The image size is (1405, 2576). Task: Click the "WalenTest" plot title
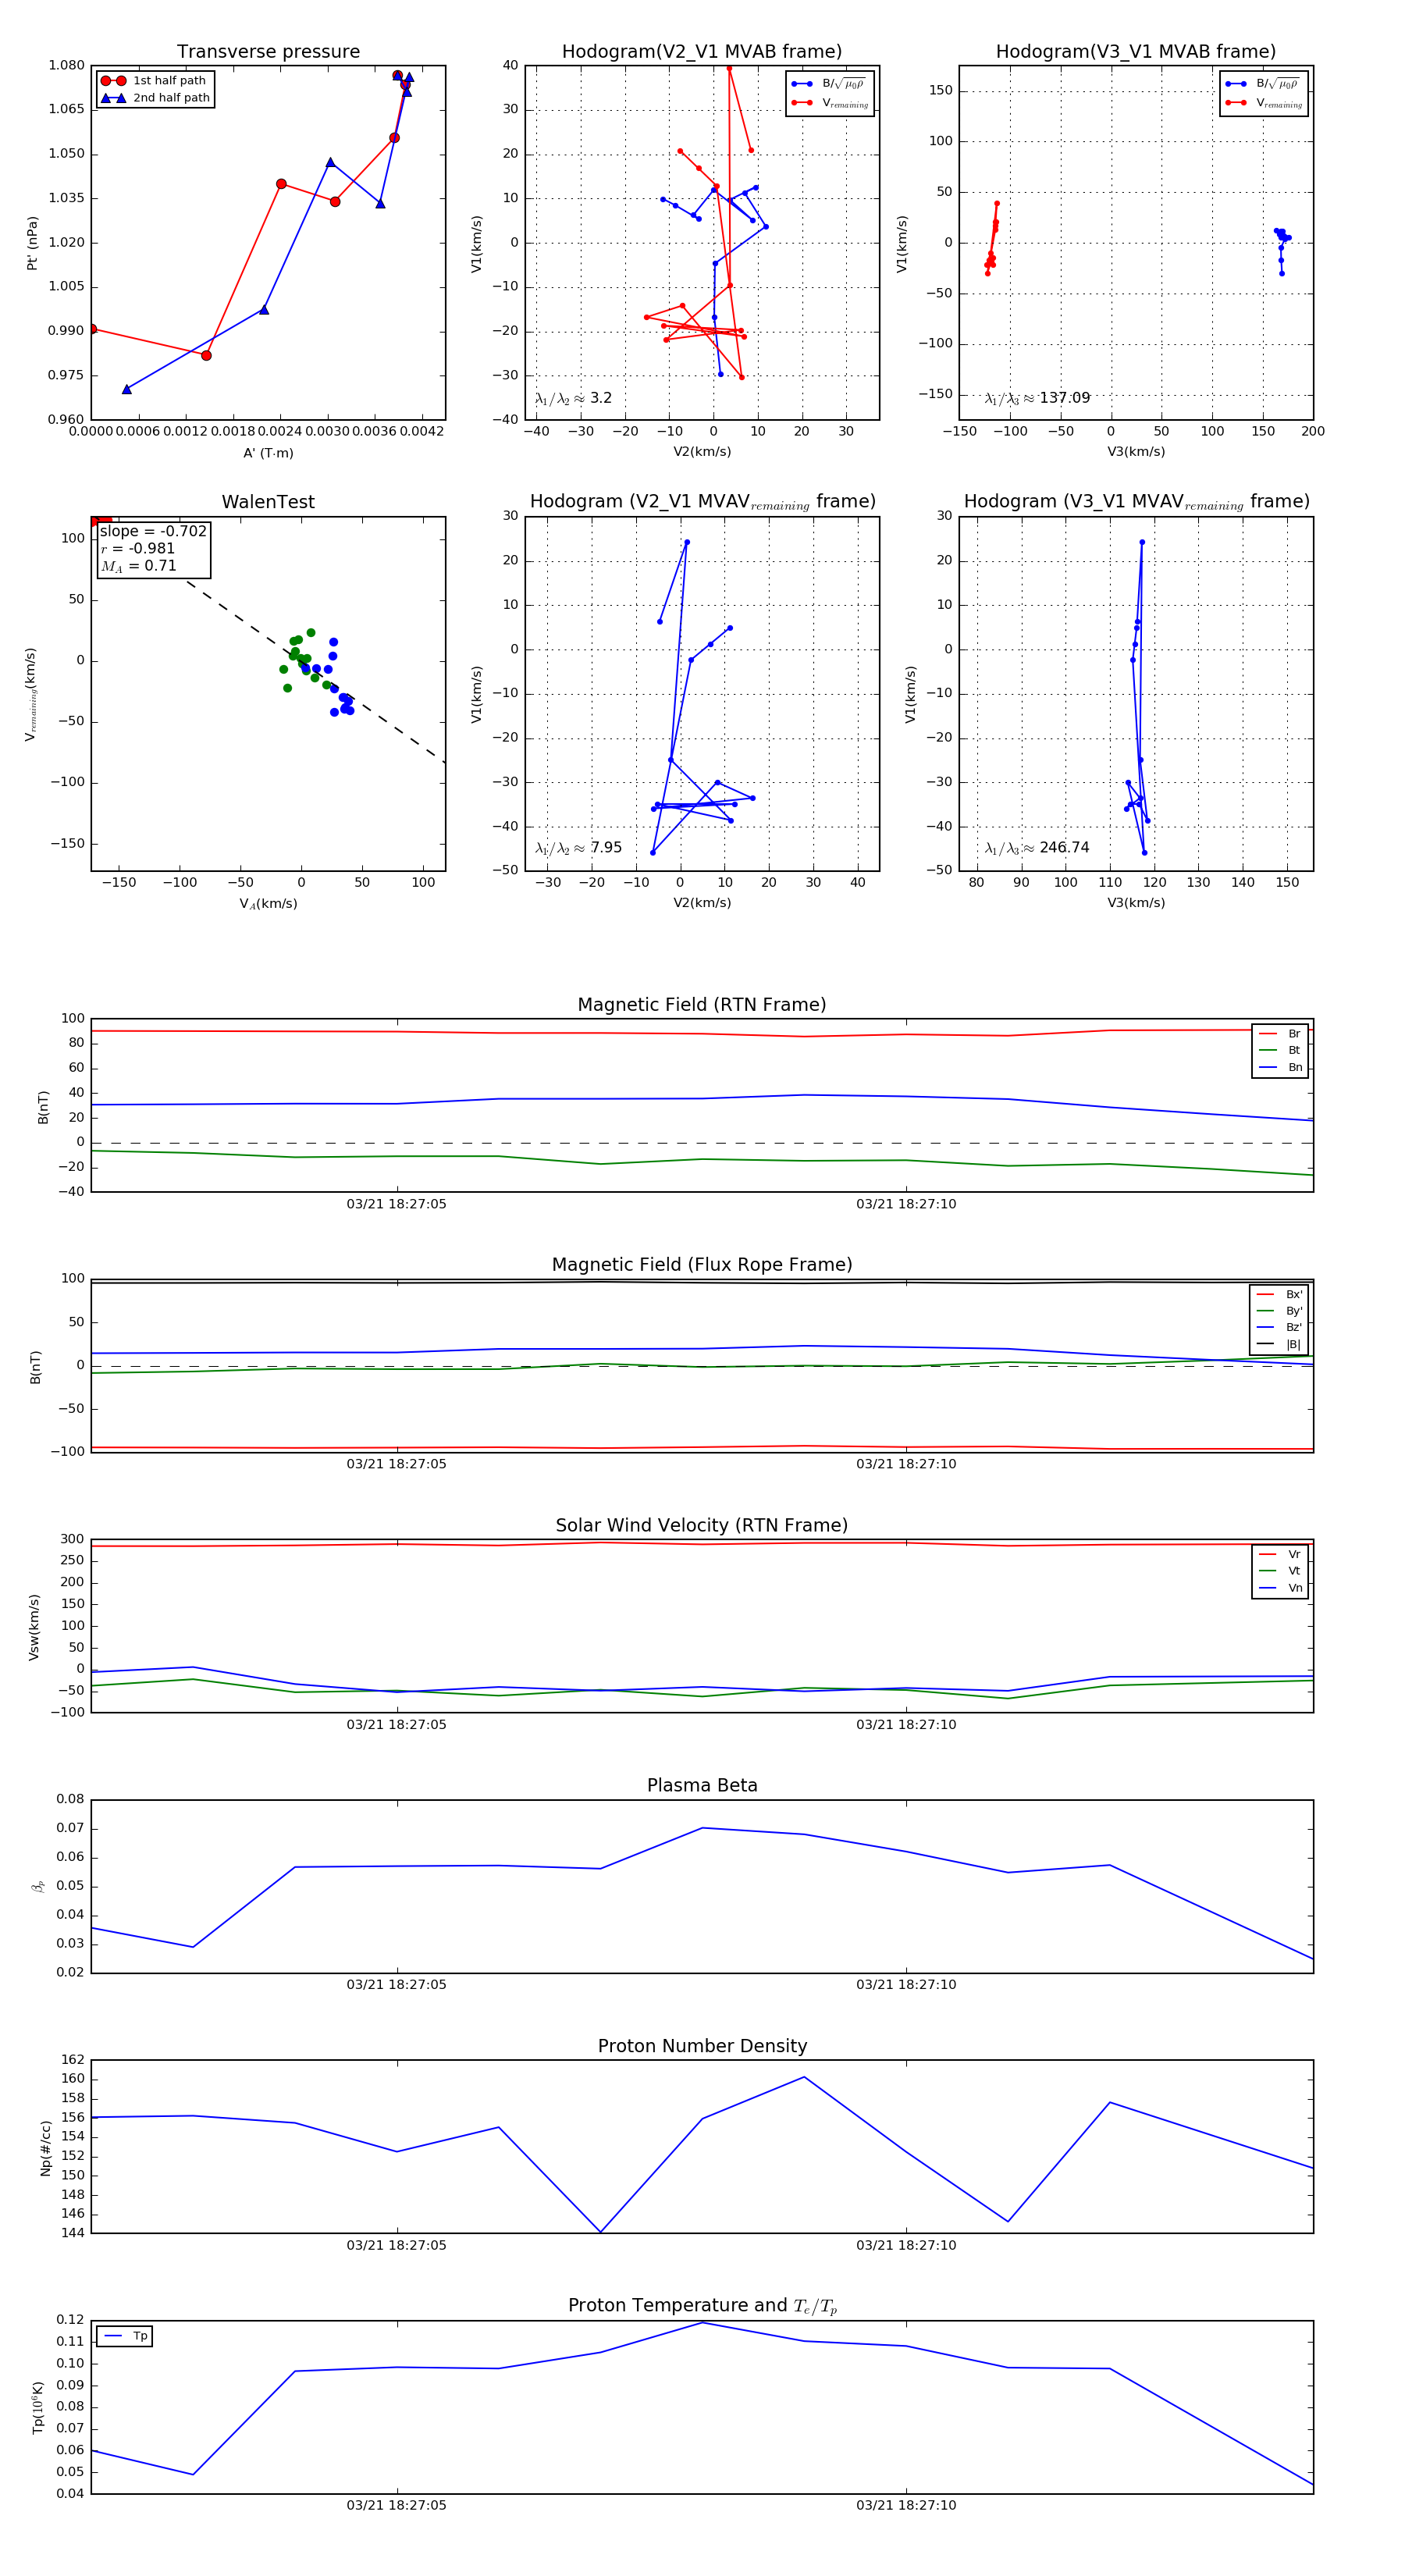(x=268, y=502)
